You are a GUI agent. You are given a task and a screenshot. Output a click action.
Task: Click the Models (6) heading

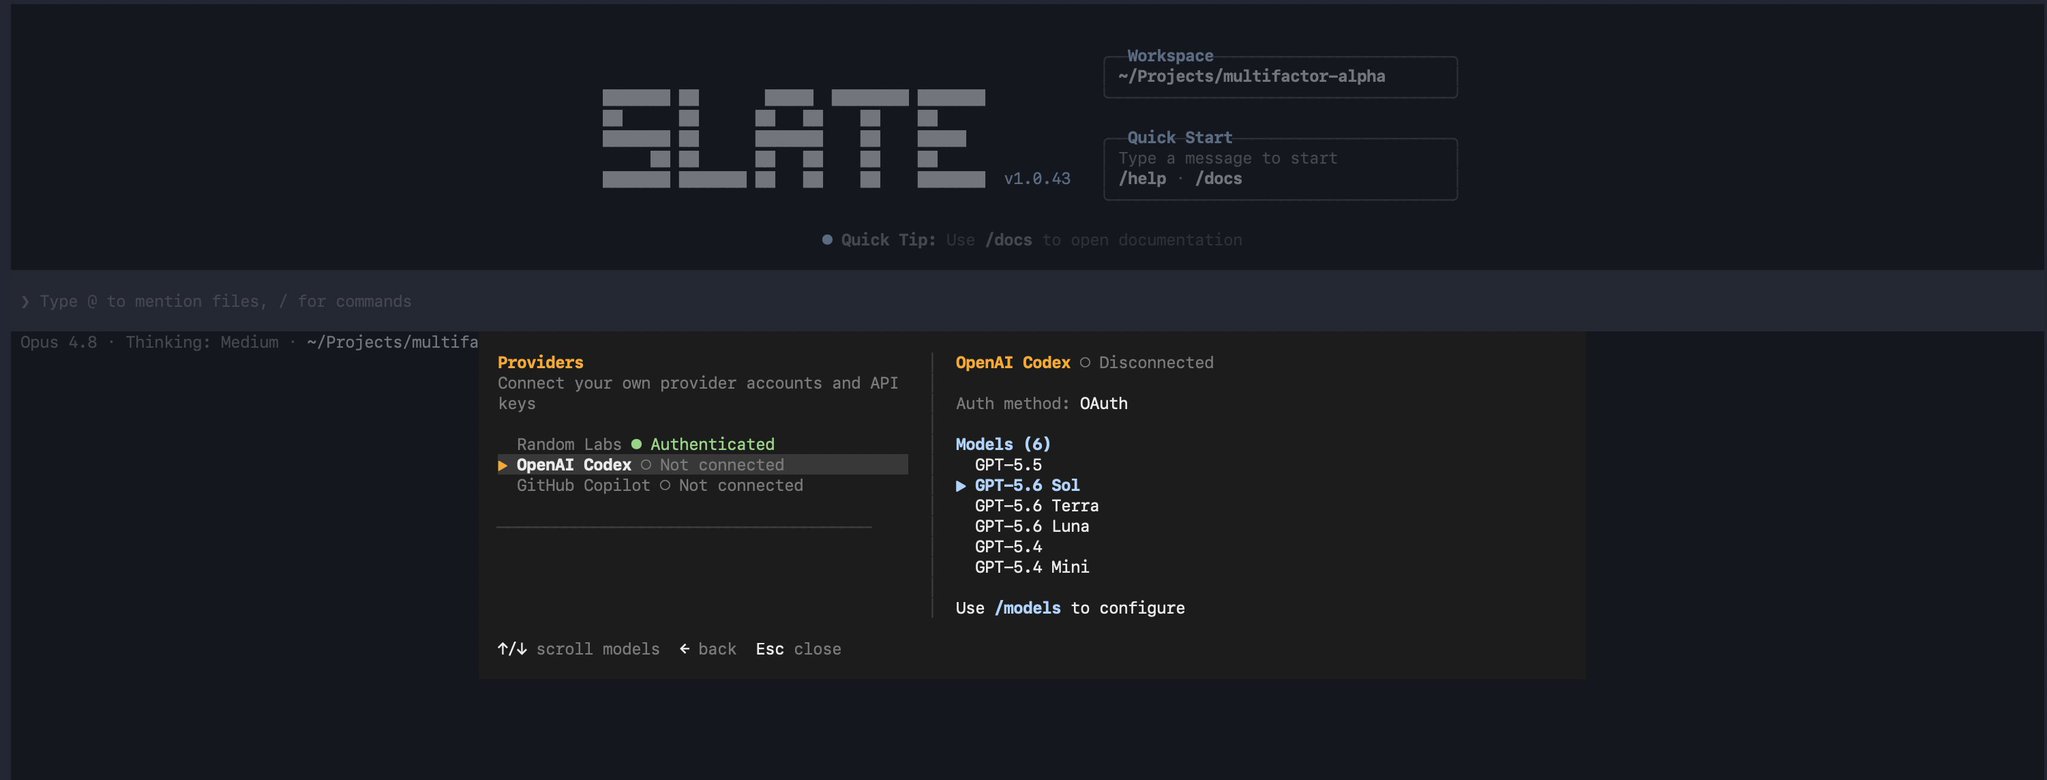(x=1003, y=444)
